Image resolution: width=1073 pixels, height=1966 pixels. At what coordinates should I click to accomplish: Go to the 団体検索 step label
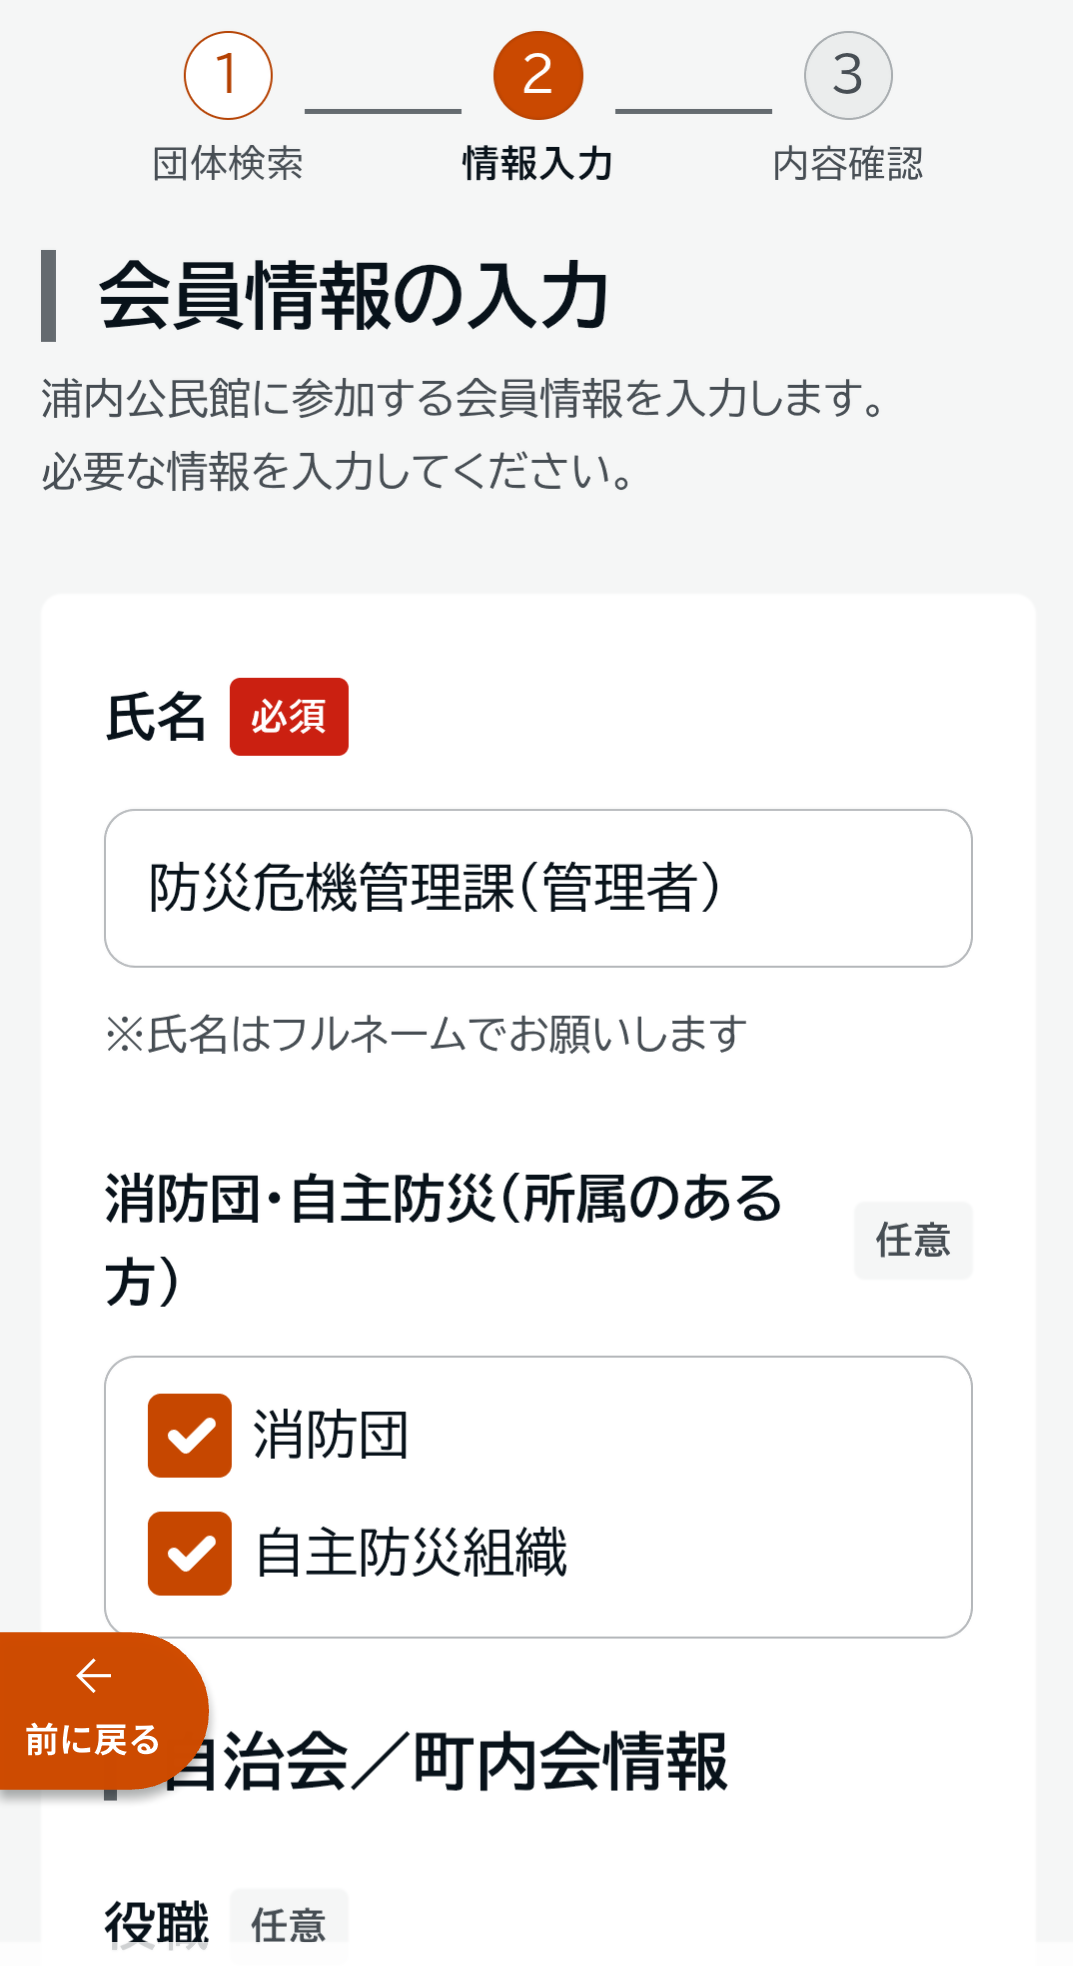tap(228, 164)
